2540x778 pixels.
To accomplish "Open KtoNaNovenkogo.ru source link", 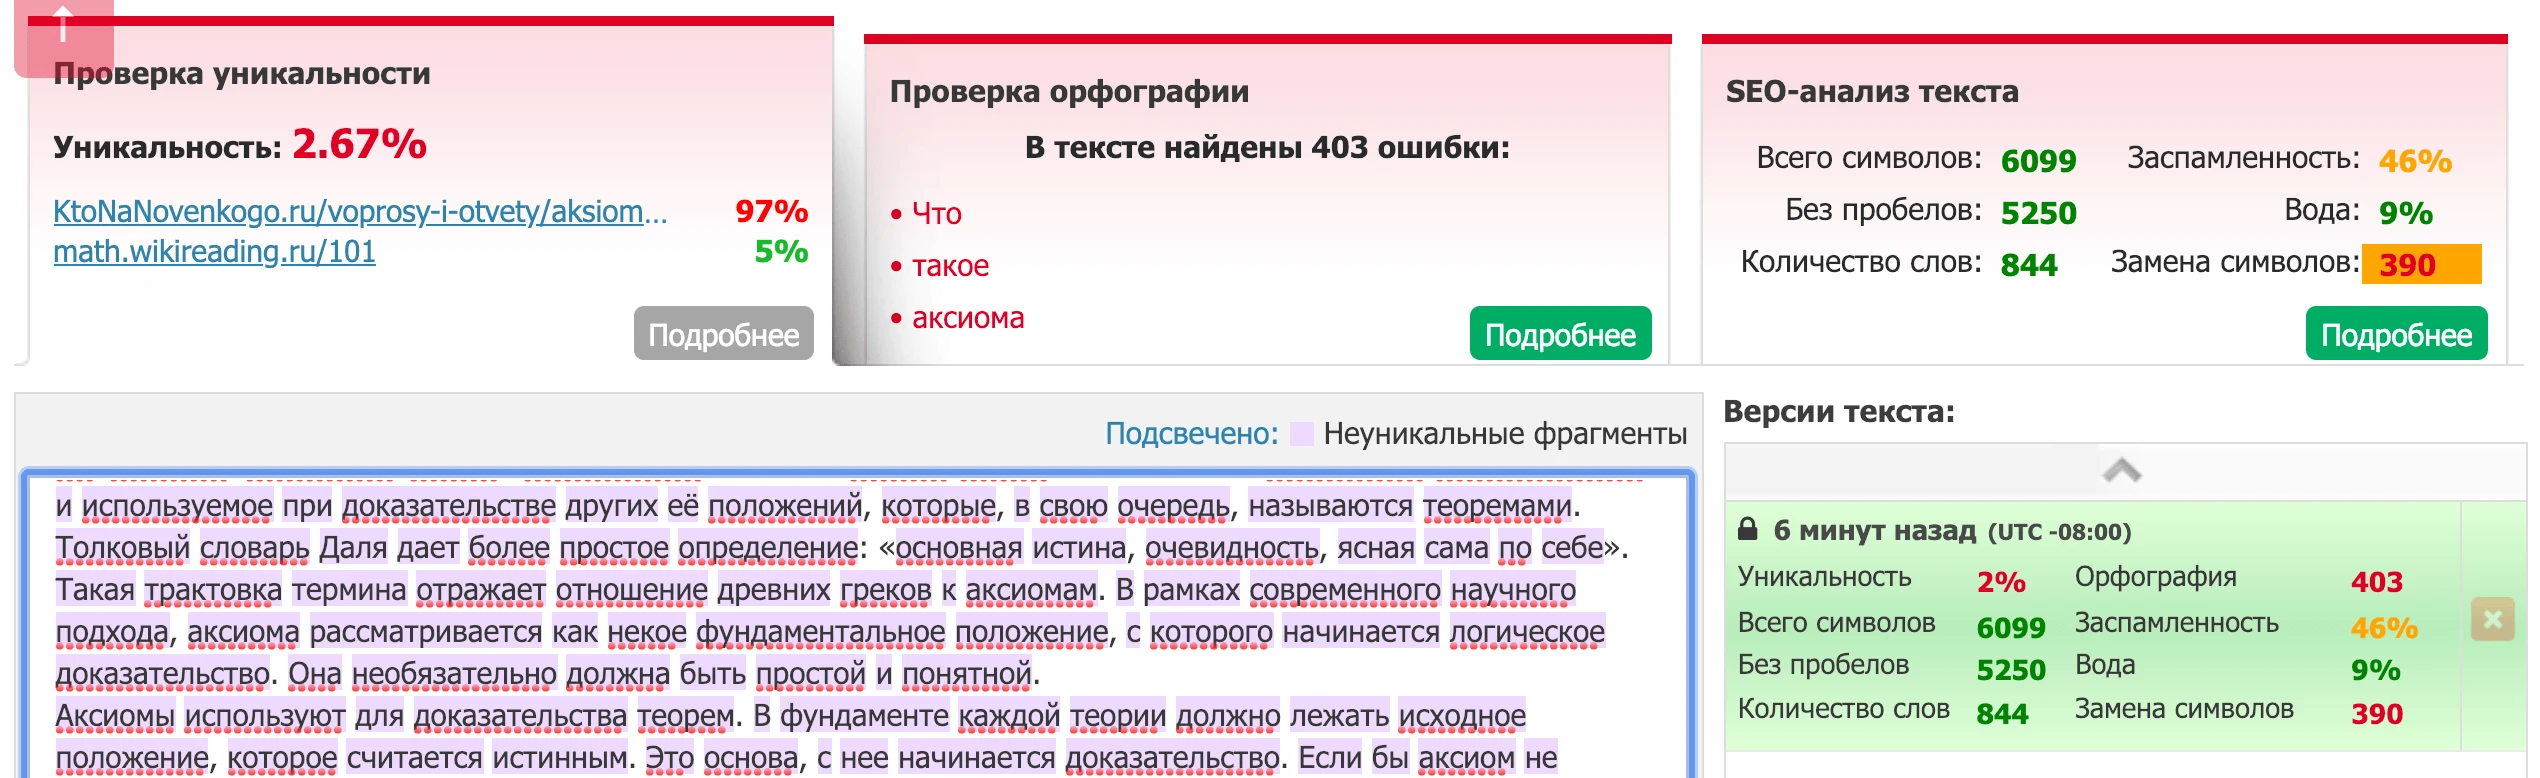I will 360,211.
